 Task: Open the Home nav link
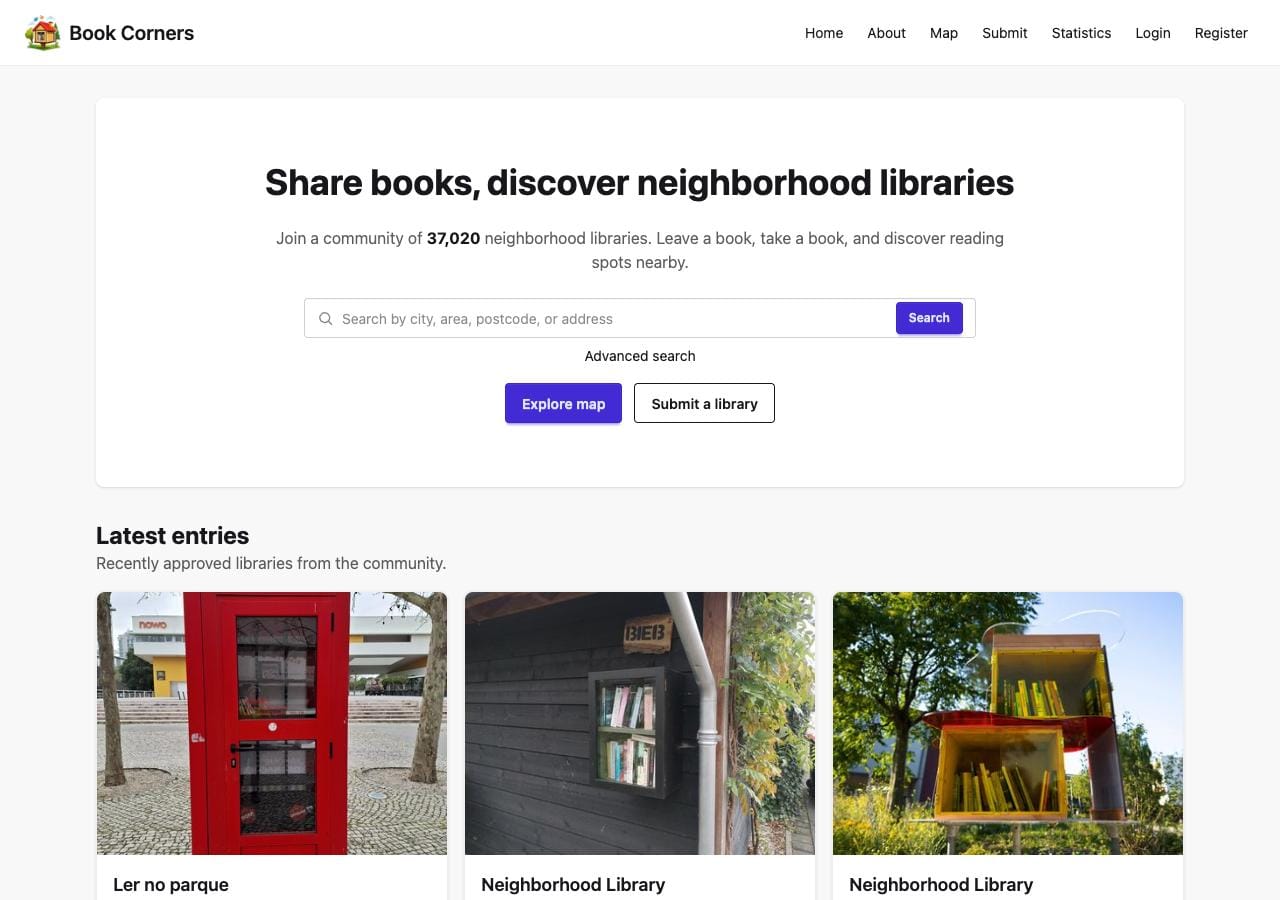(824, 33)
